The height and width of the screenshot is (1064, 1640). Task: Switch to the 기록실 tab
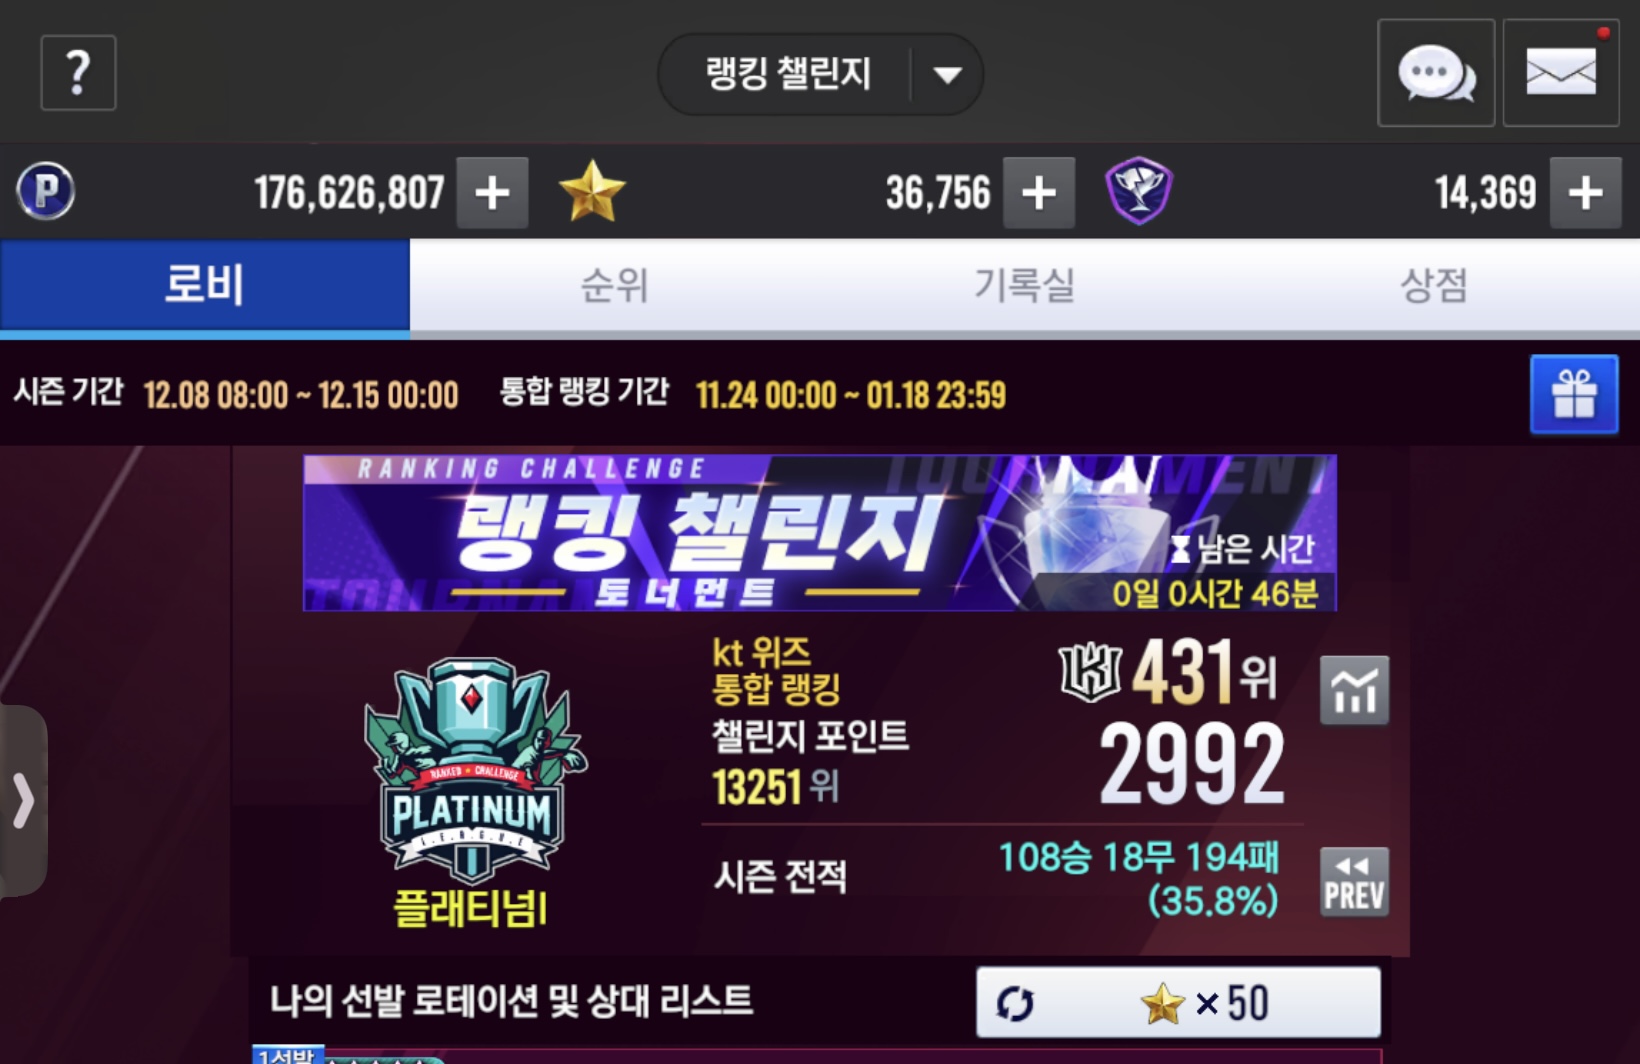(1025, 286)
